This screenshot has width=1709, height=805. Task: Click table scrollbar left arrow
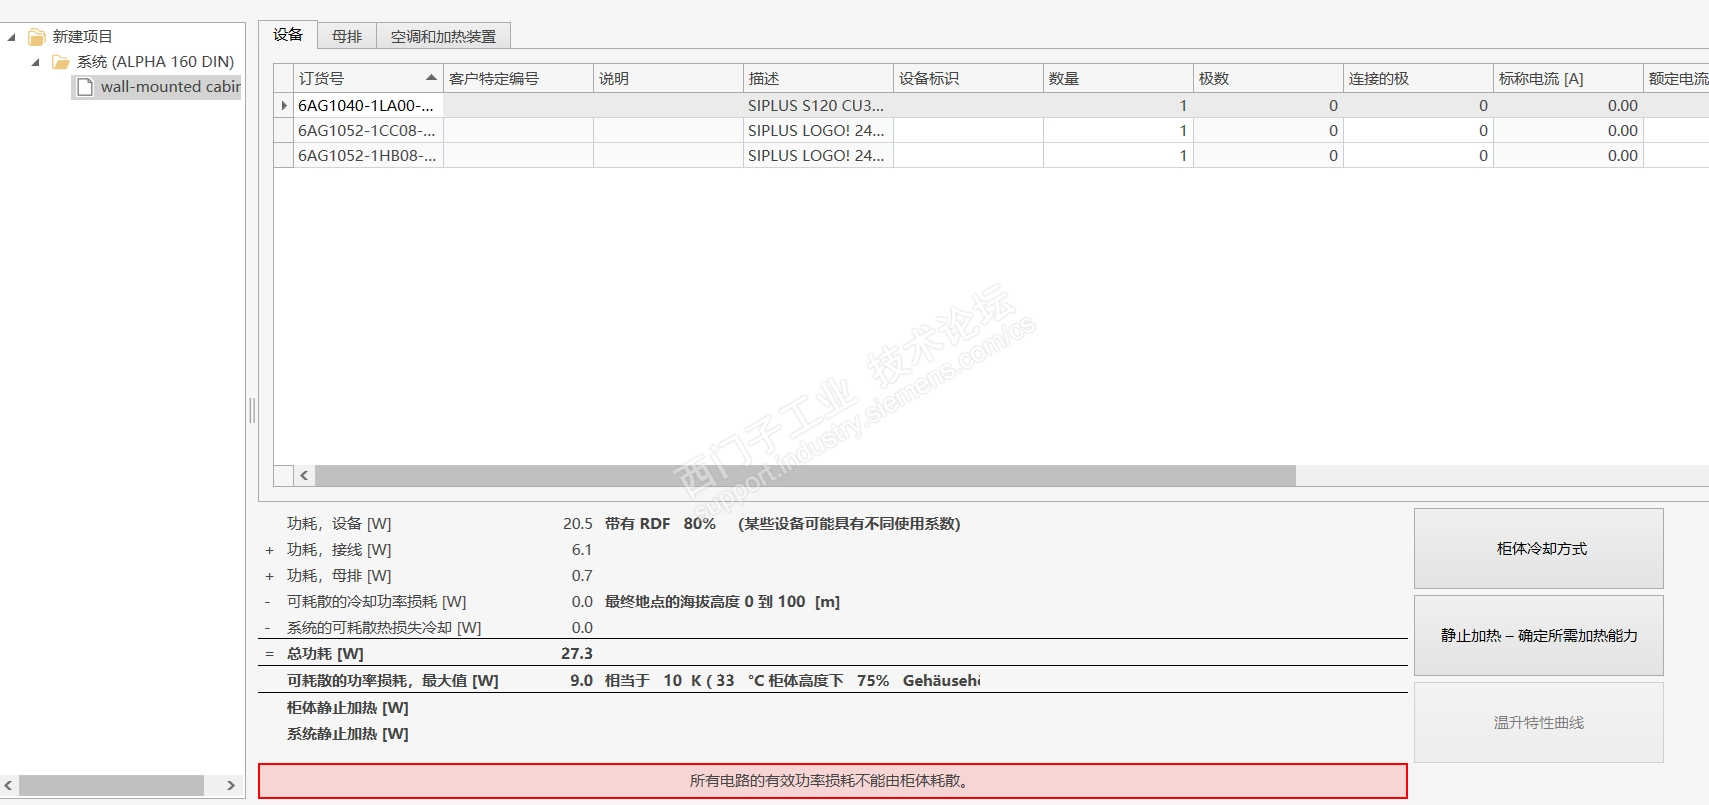[x=304, y=476]
